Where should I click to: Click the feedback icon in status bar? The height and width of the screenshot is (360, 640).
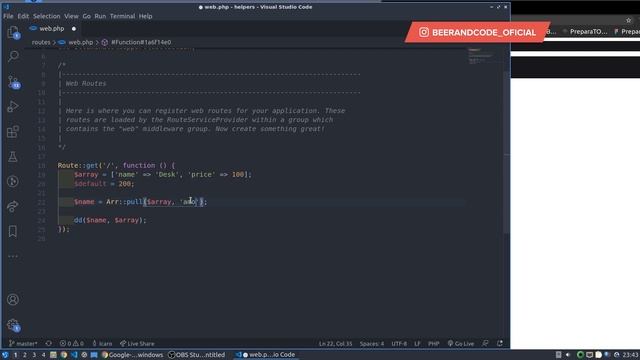tap(485, 344)
